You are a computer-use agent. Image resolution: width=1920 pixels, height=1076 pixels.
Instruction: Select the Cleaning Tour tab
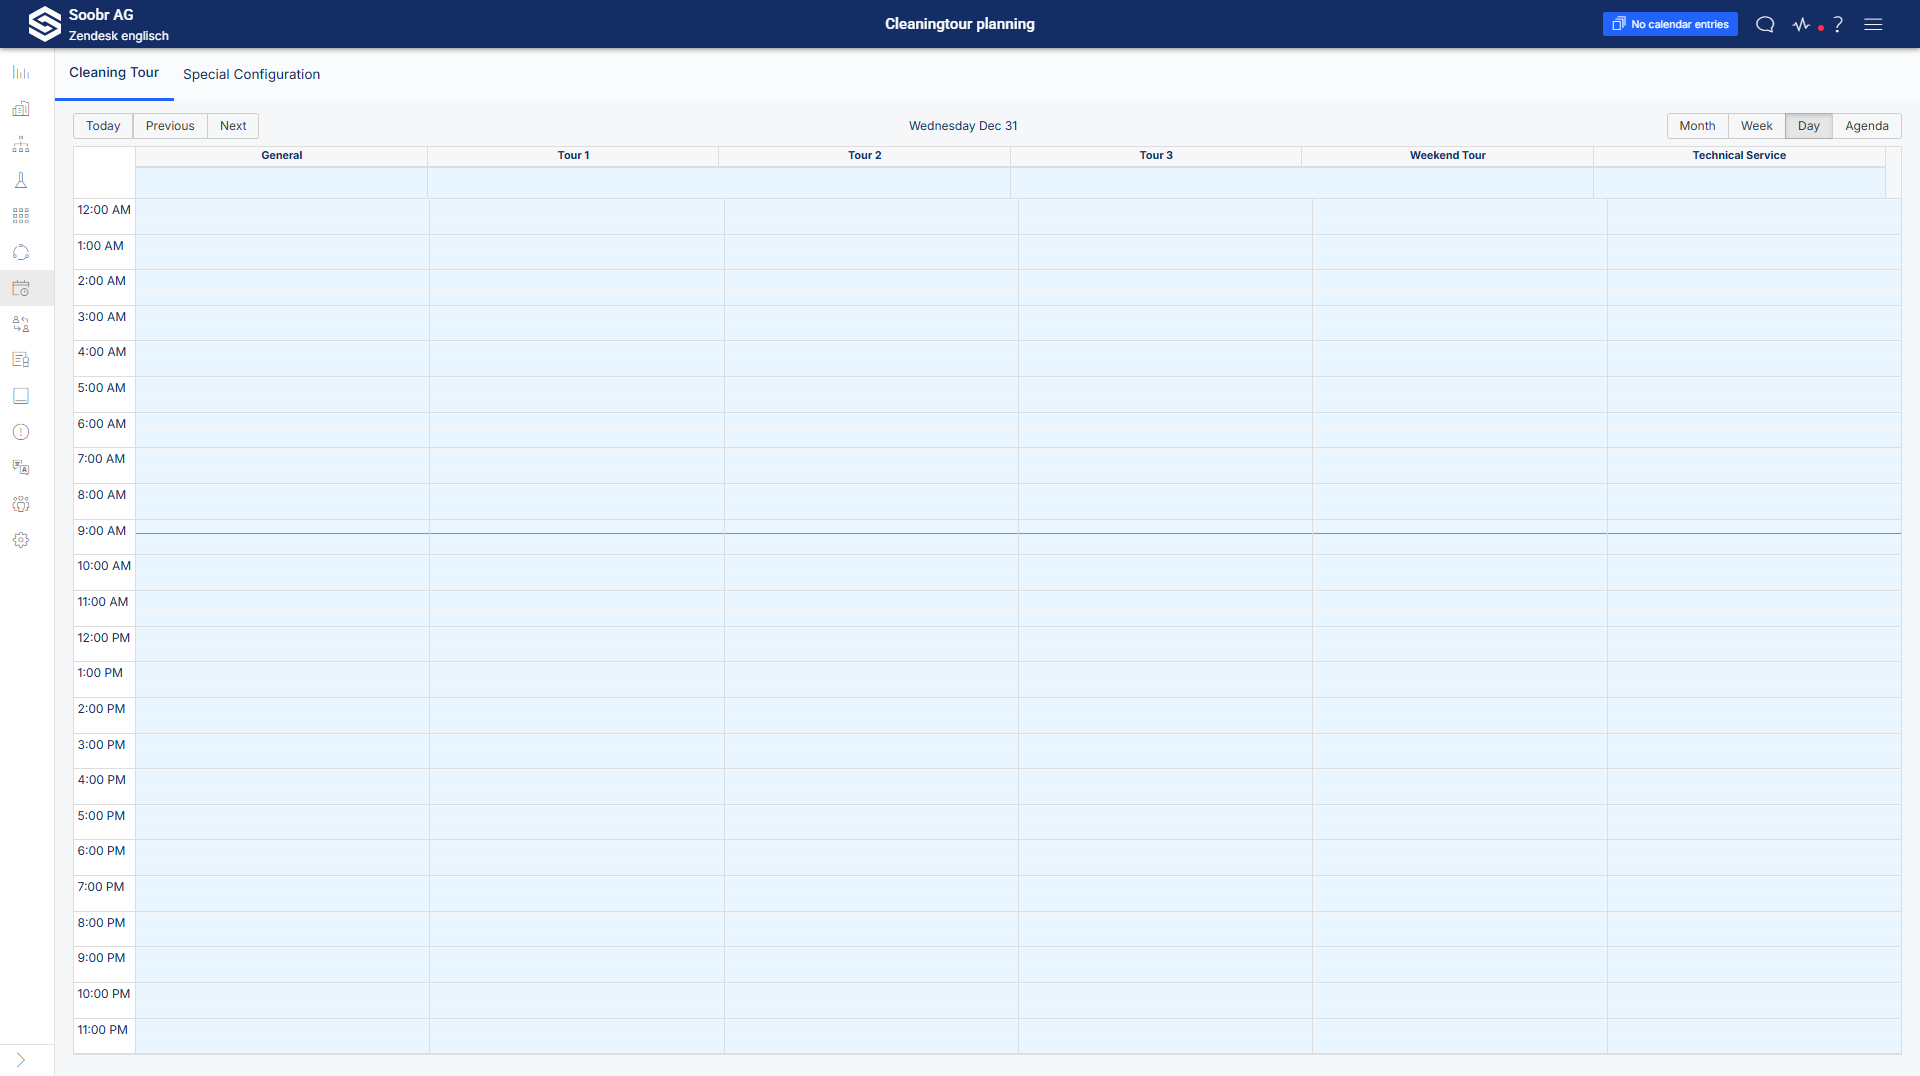pyautogui.click(x=114, y=73)
